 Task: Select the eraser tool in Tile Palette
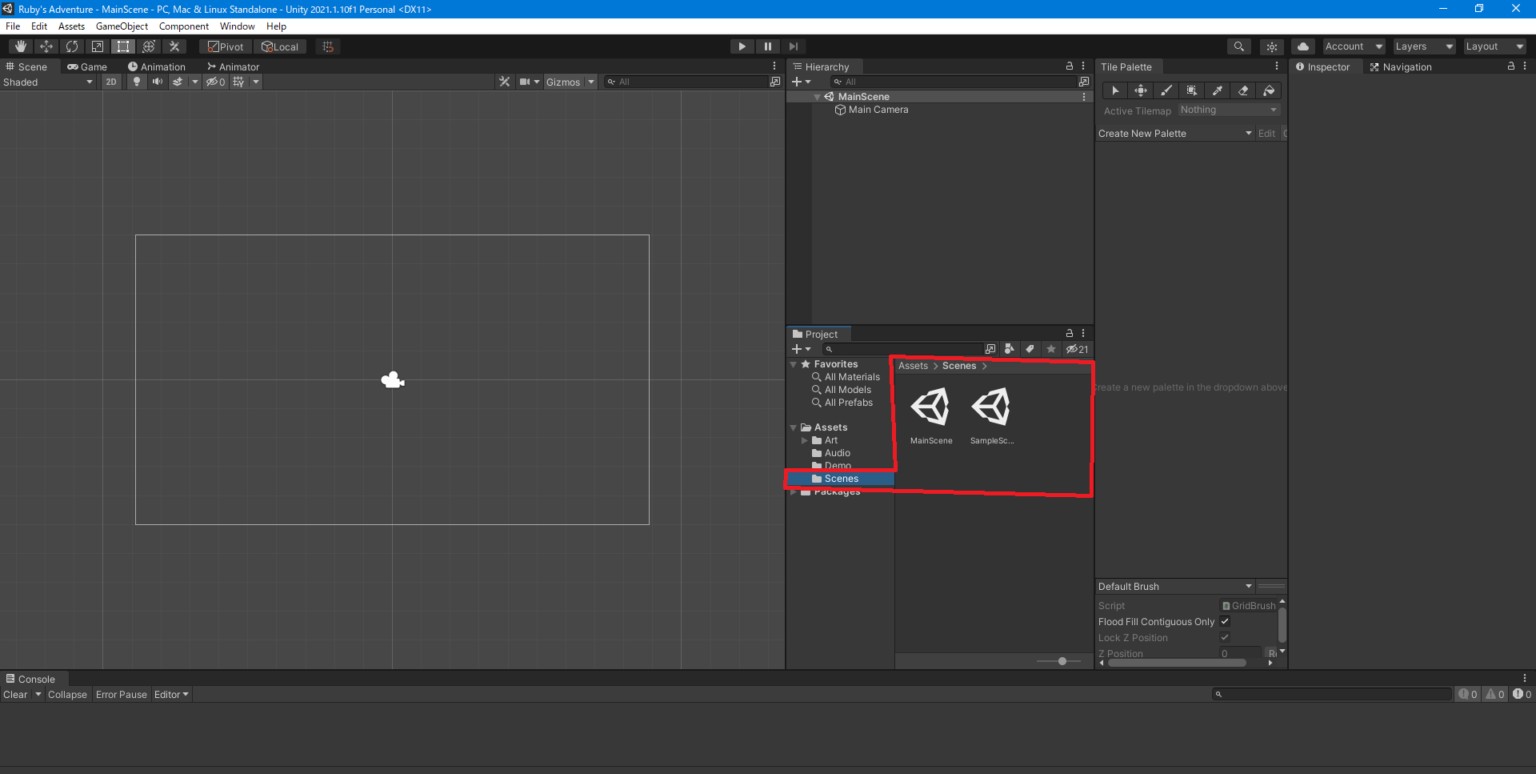(x=1243, y=91)
